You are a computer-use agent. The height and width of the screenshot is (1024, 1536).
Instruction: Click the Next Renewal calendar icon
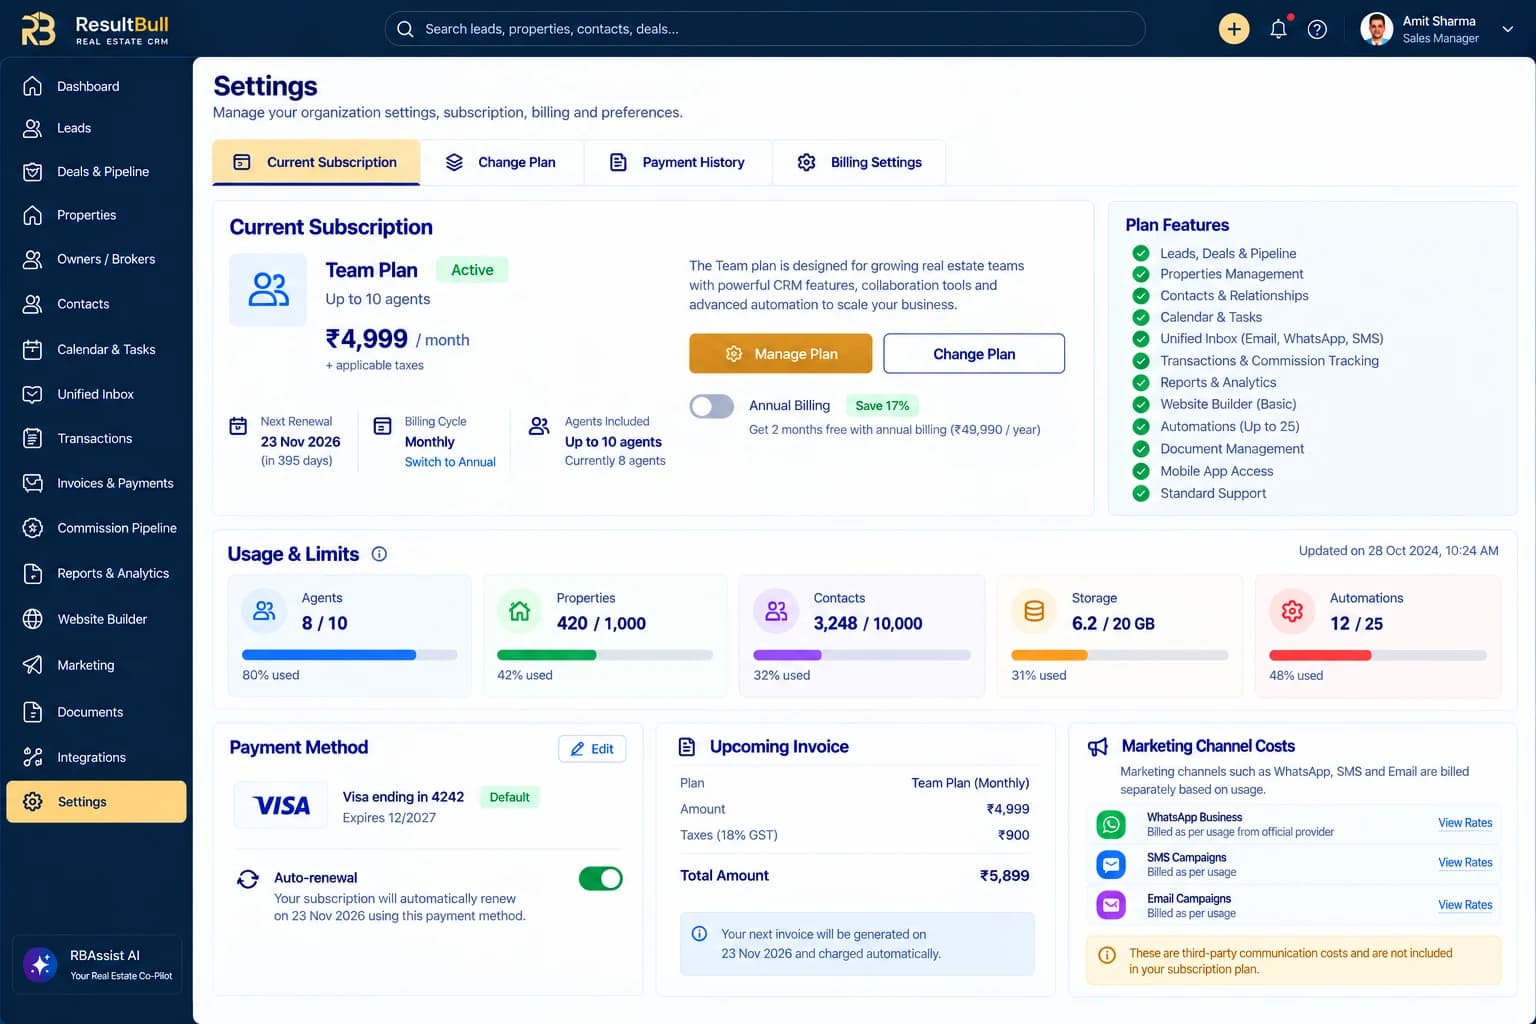(238, 426)
